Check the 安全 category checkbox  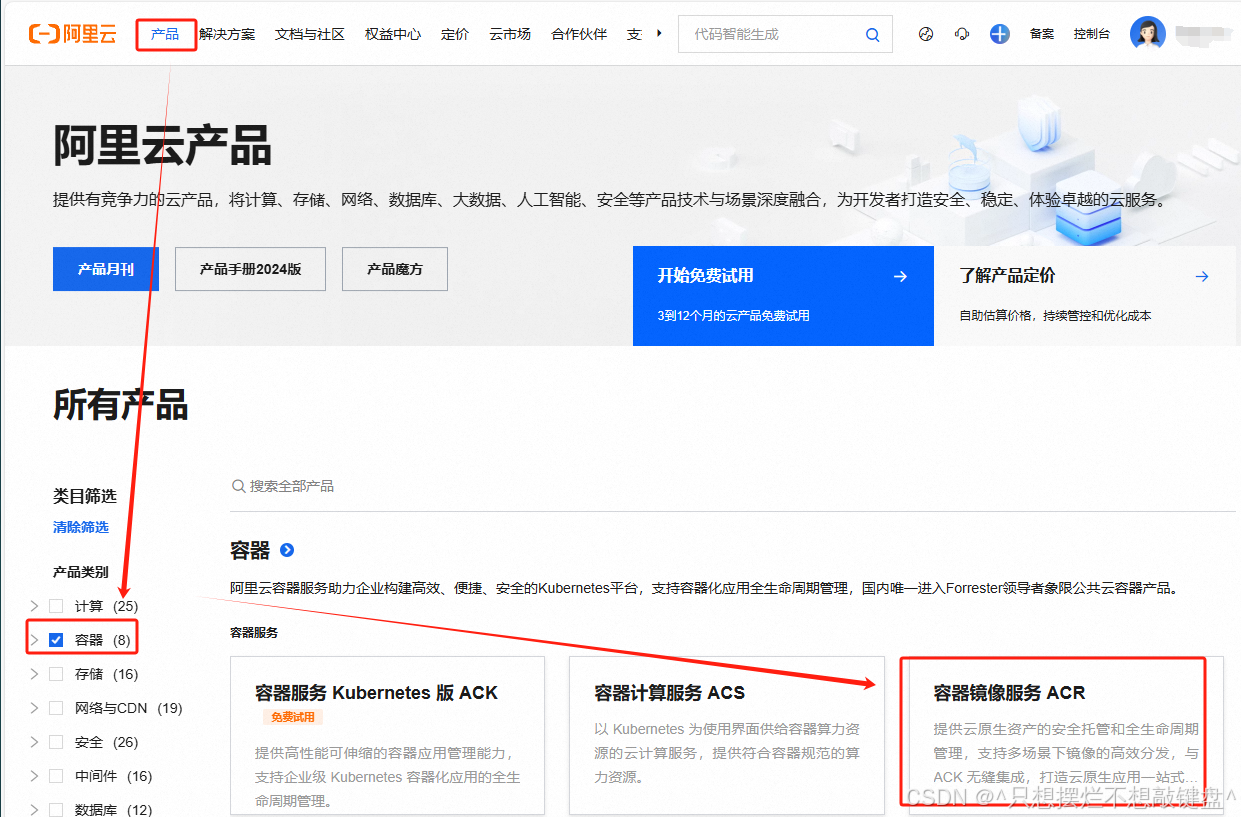click(x=56, y=742)
